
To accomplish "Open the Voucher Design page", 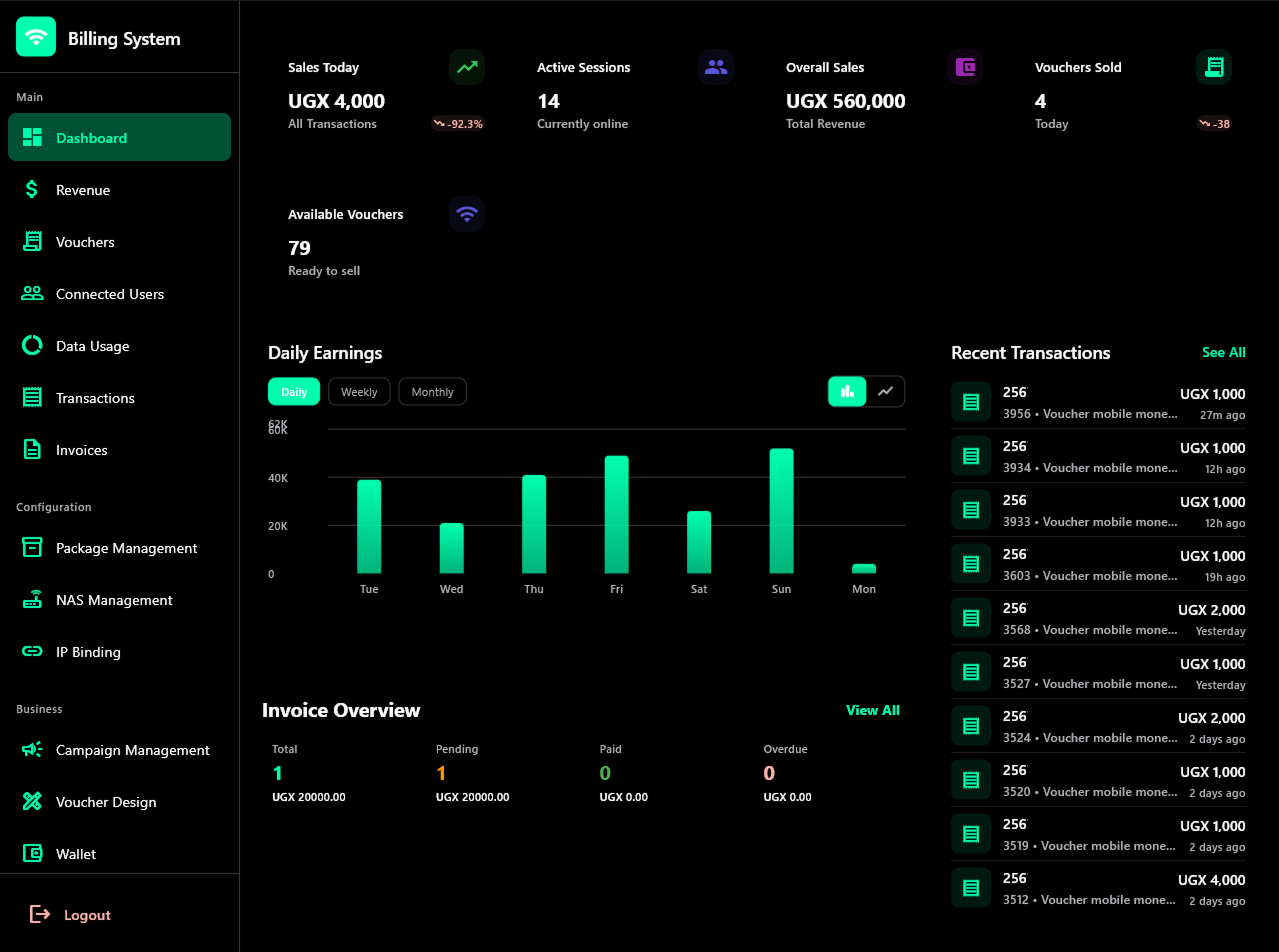I will [x=106, y=801].
